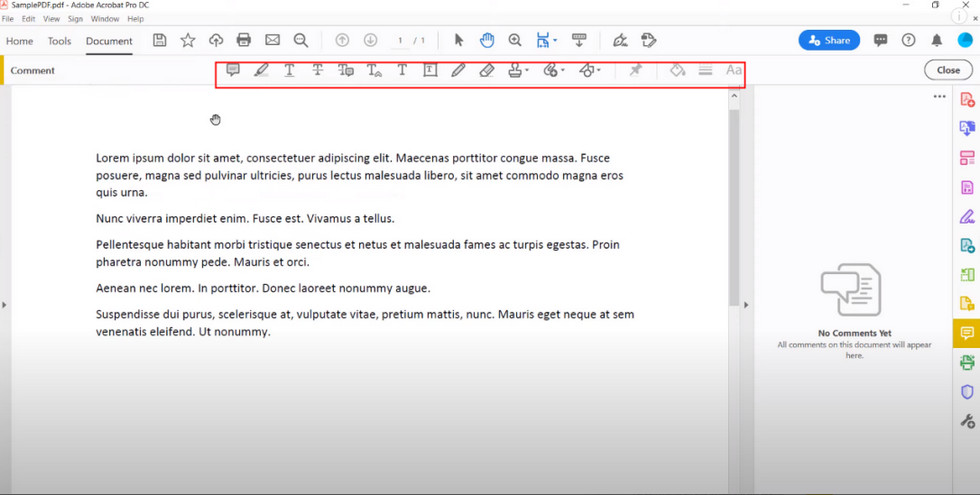Open the redact or edit tag icon
The height and width of the screenshot is (495, 980).
(x=649, y=41)
